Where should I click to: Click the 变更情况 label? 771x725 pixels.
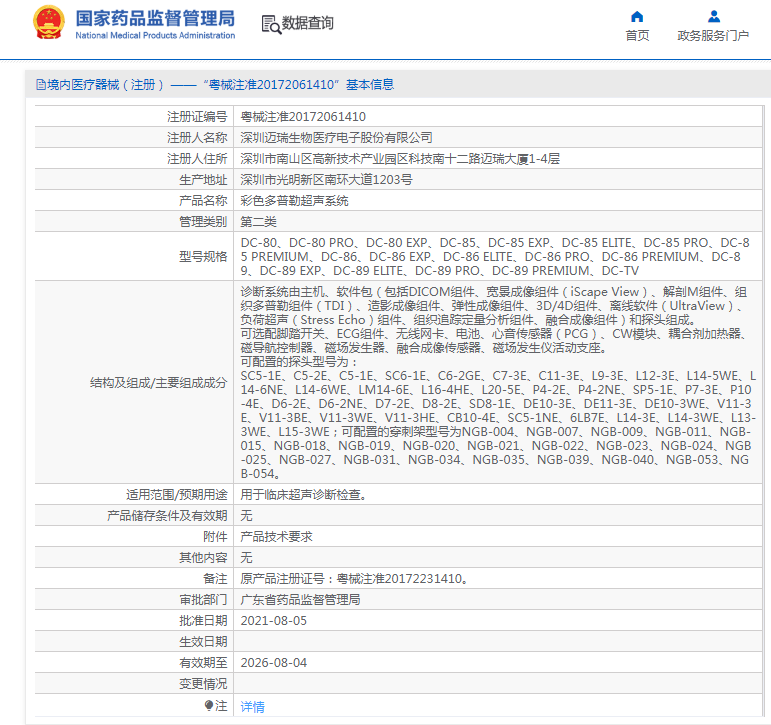click(203, 684)
